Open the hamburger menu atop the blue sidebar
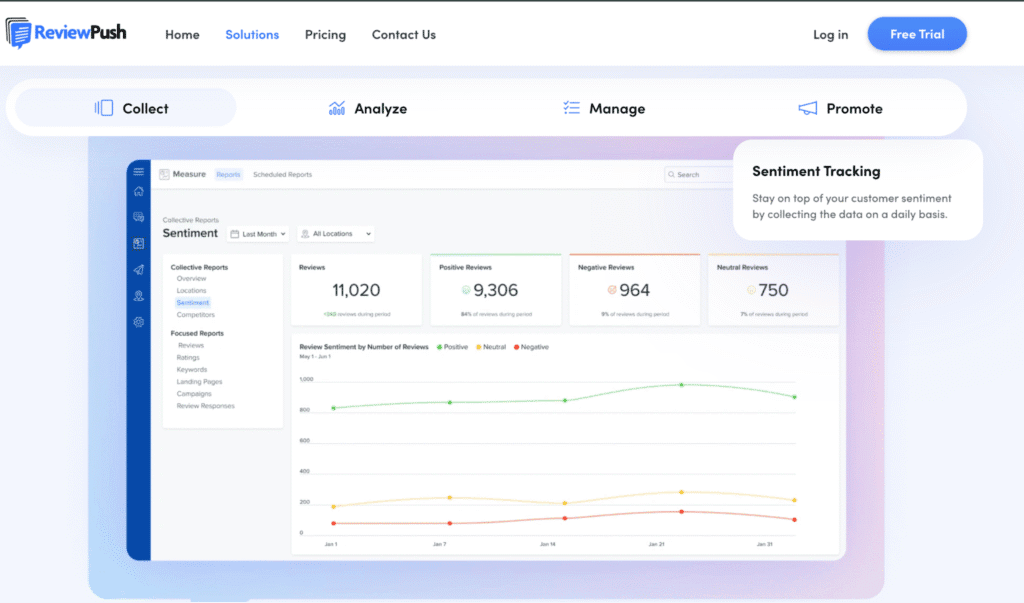Screen dimensions: 1024x603 click(139, 170)
